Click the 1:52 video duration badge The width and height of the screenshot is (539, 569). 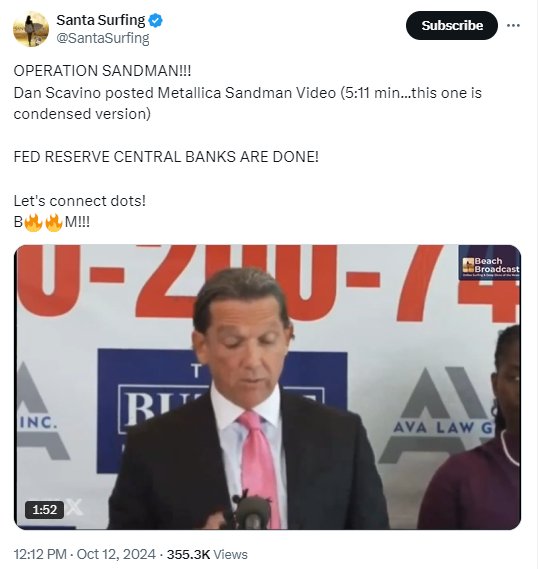(45, 510)
